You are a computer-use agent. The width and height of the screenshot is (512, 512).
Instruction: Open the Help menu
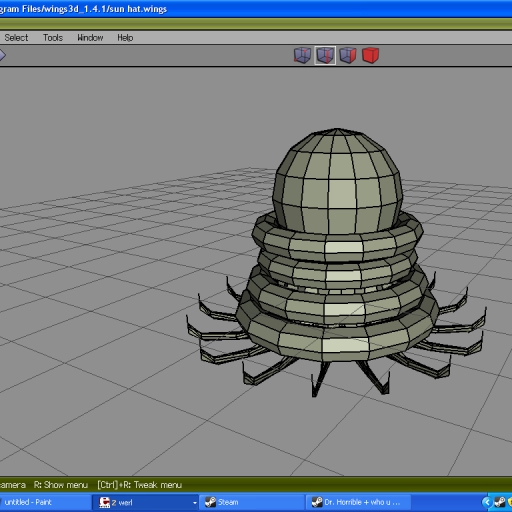point(125,38)
